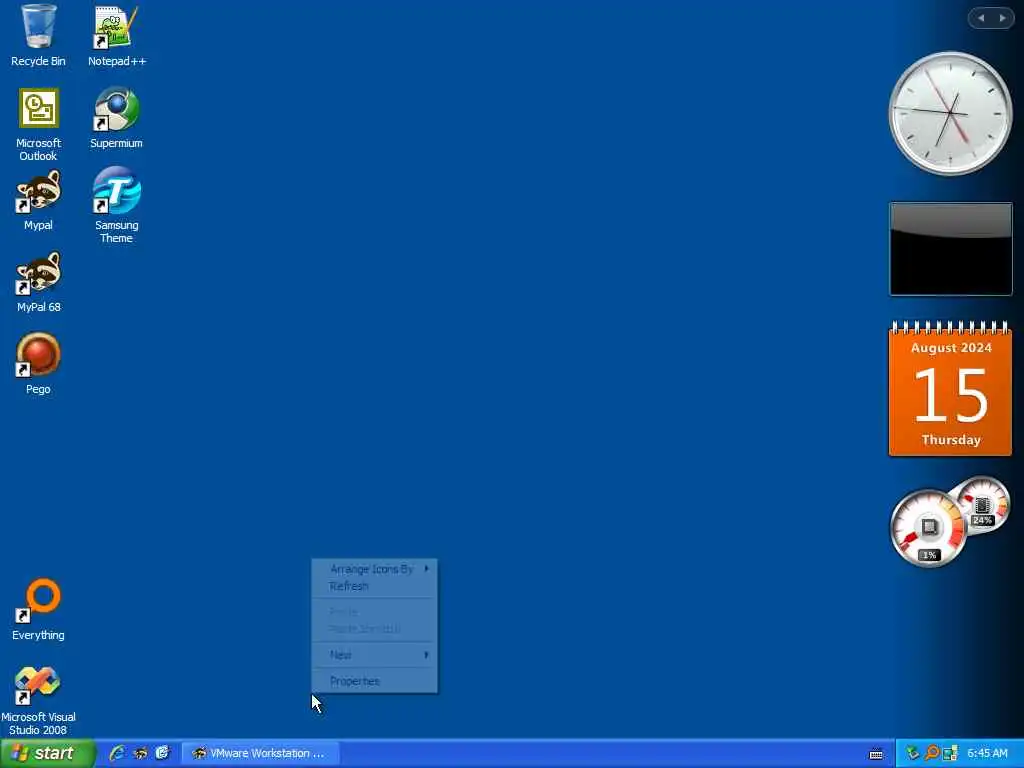Click the network computers tray icon
The width and height of the screenshot is (1024, 768).
[x=950, y=754]
